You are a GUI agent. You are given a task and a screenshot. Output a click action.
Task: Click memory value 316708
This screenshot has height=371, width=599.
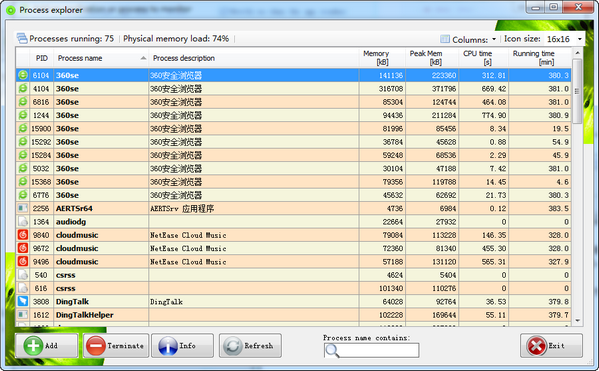[x=391, y=89]
